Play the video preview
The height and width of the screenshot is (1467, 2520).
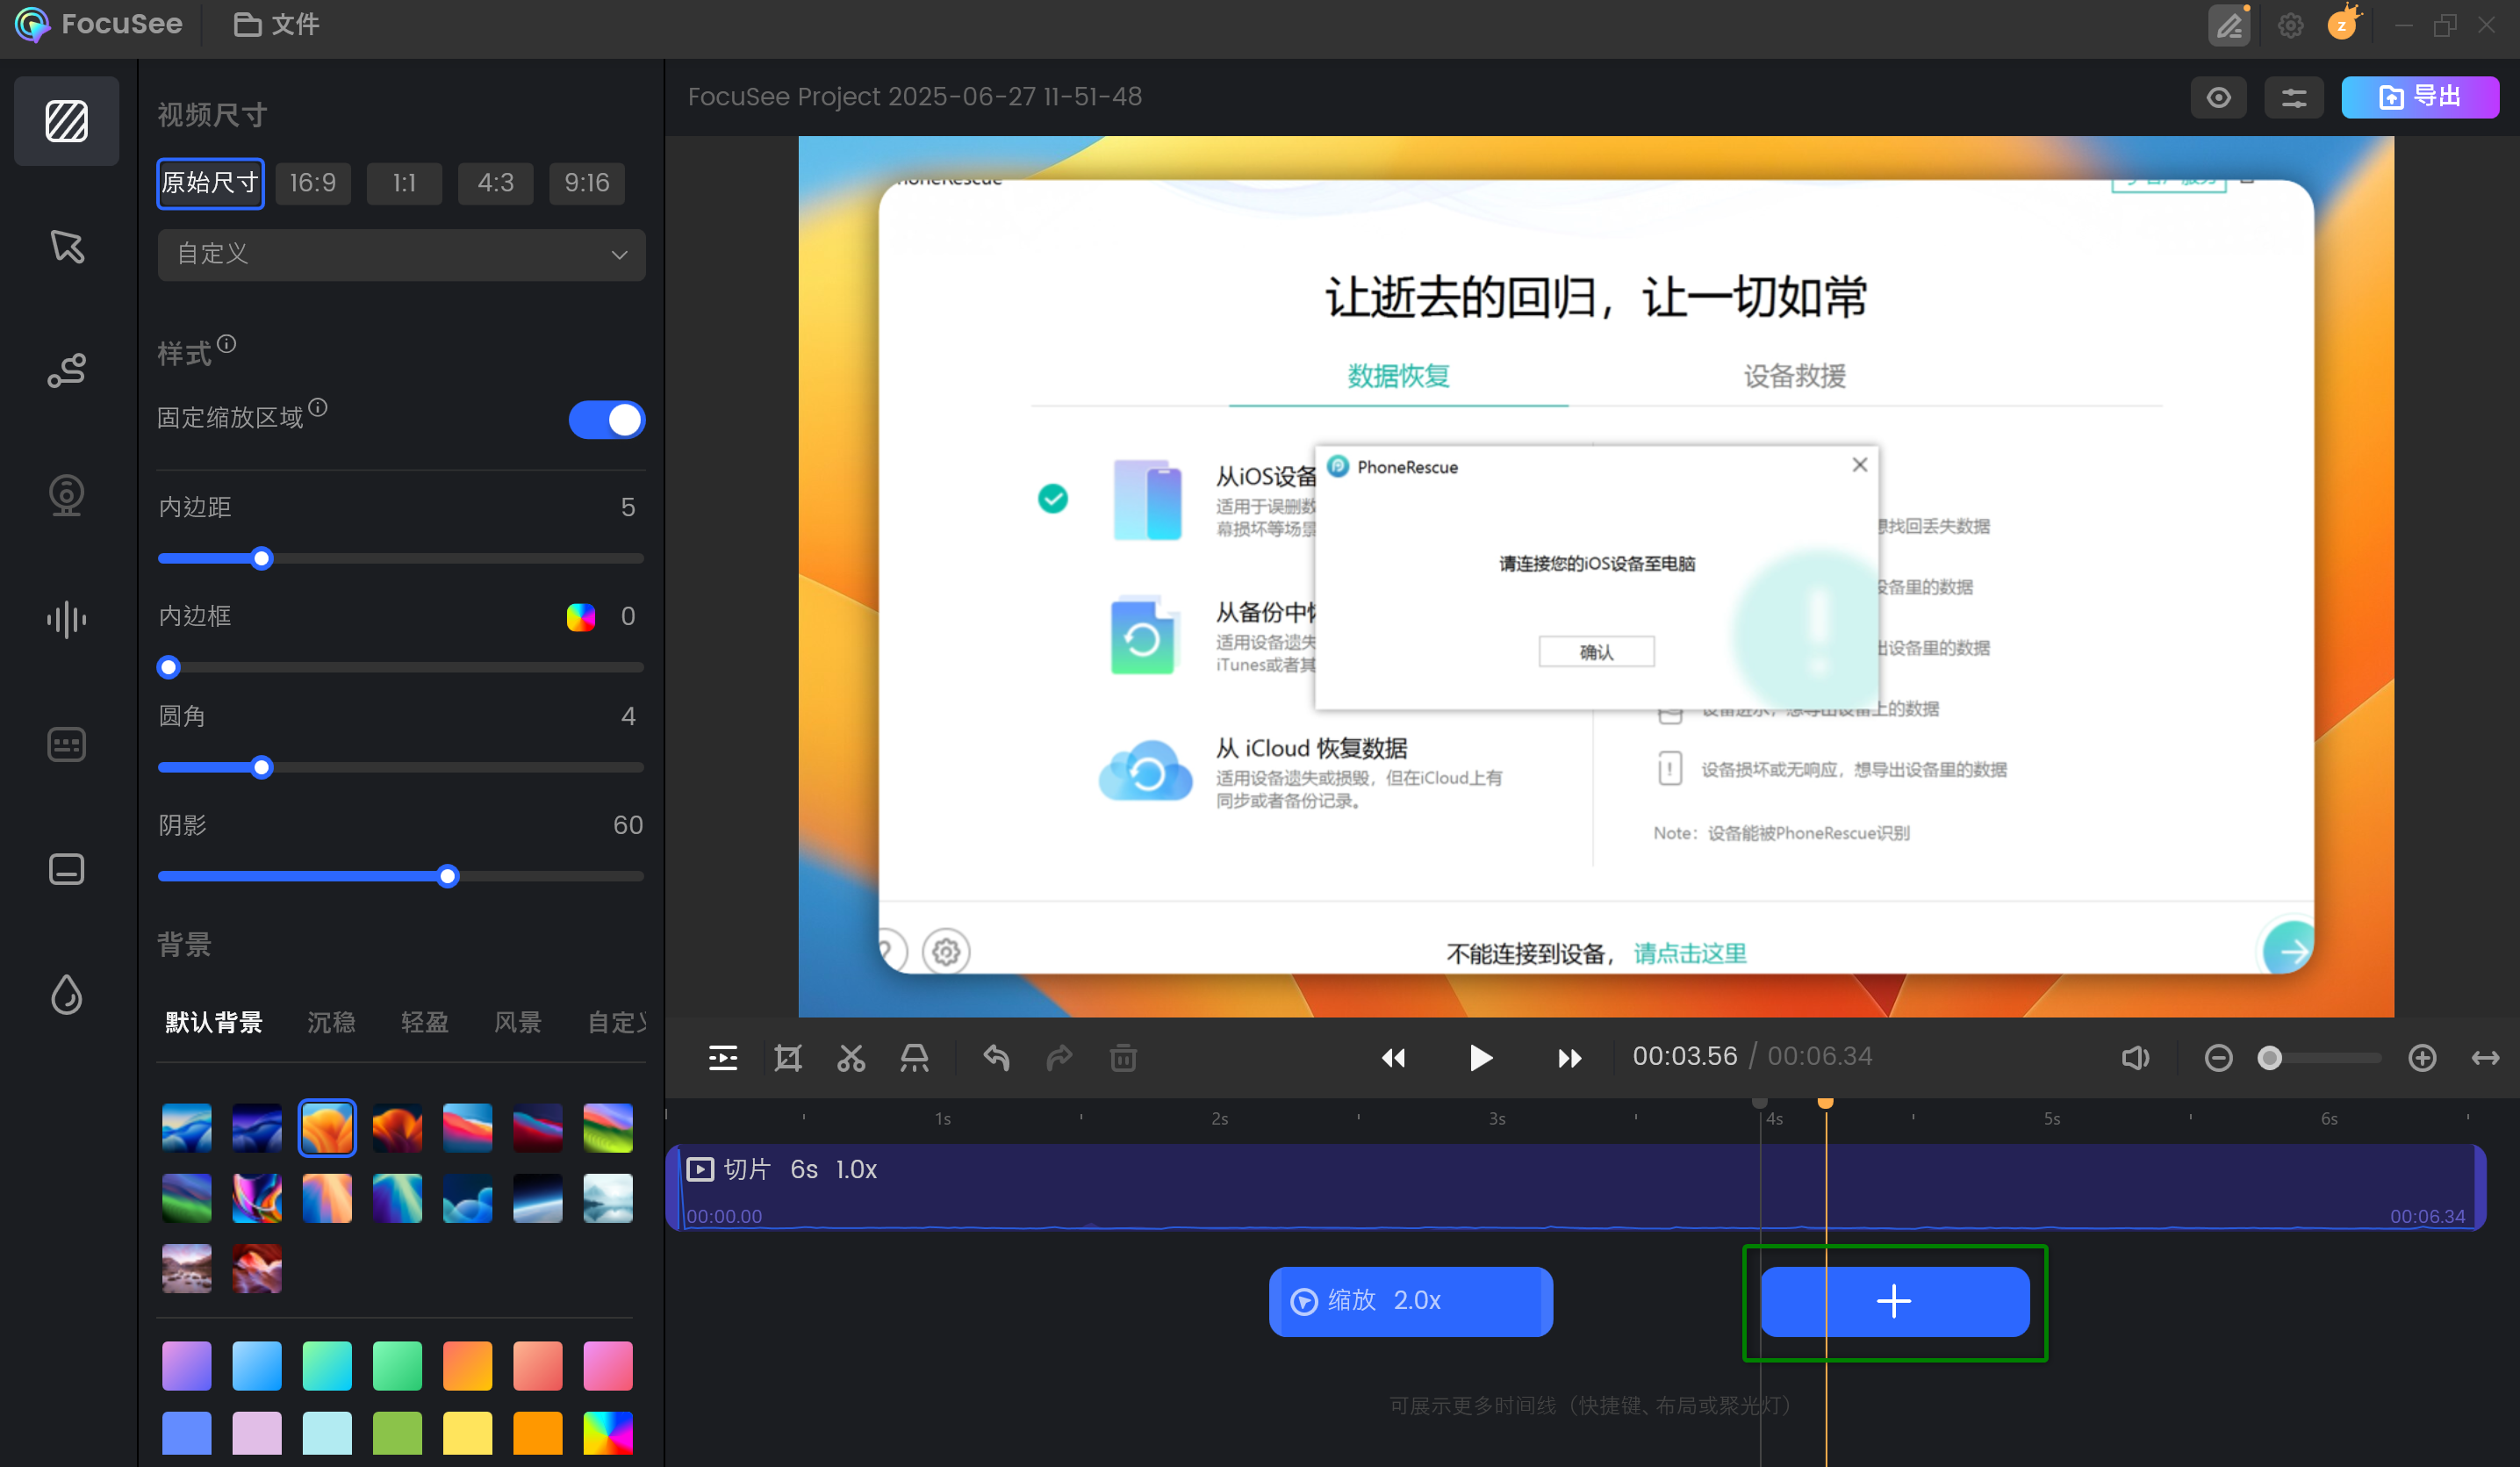(1481, 1057)
